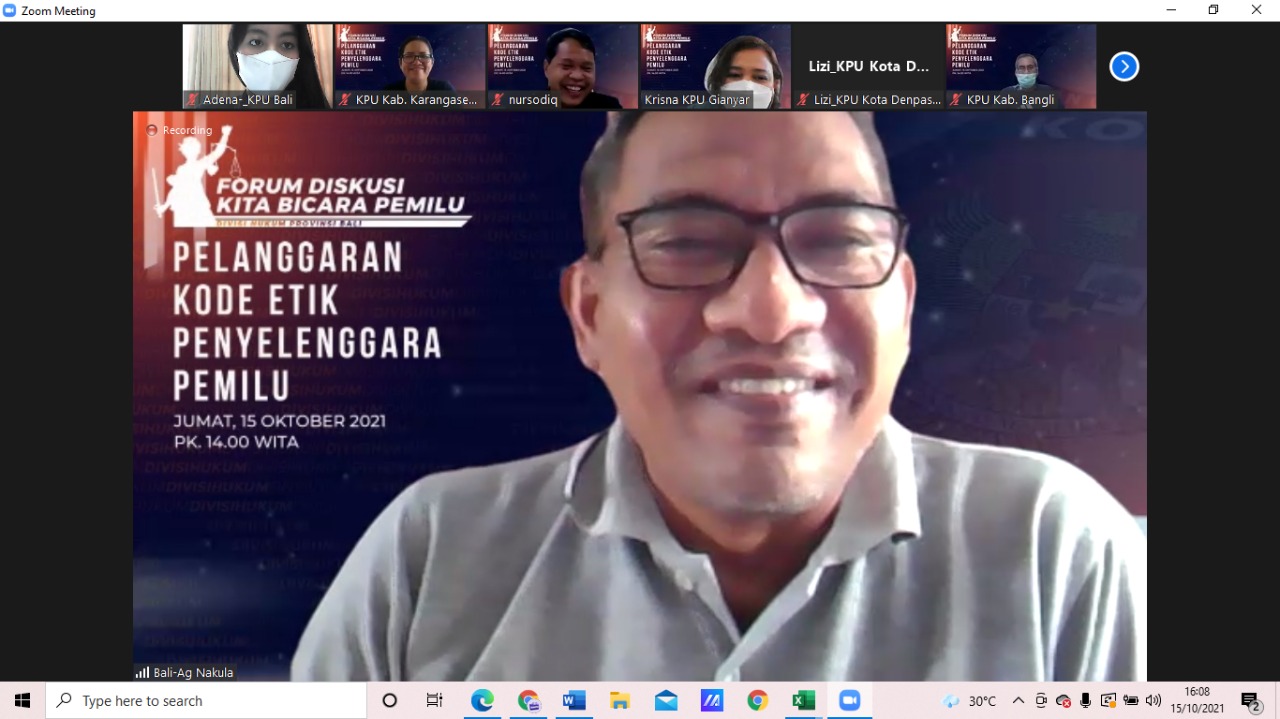1280x719 pixels.
Task: Select the nursodiq participant thumbnail
Action: click(562, 66)
